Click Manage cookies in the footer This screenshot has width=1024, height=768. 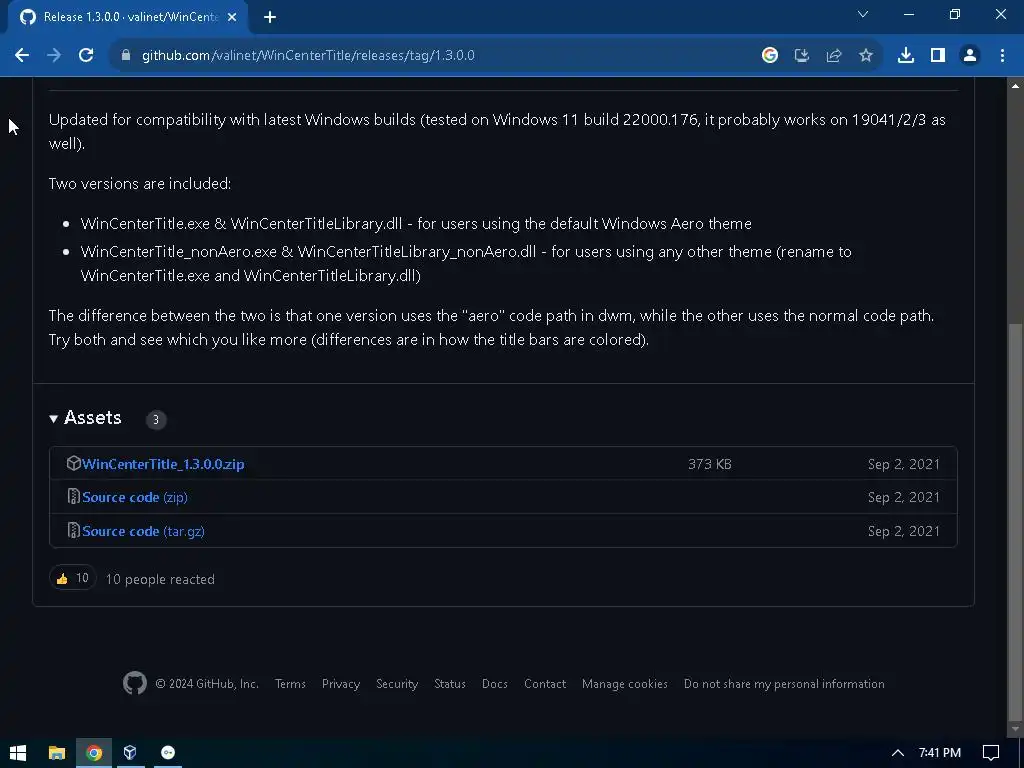[x=624, y=684]
